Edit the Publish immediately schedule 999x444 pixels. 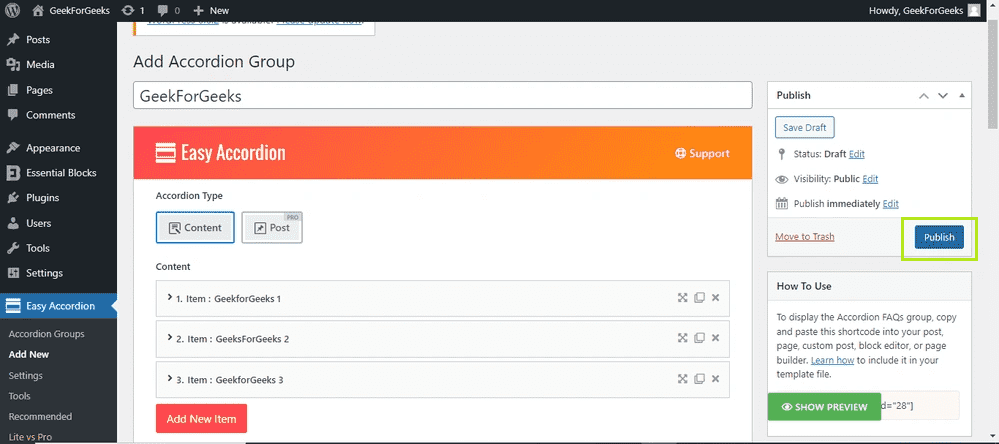point(891,204)
